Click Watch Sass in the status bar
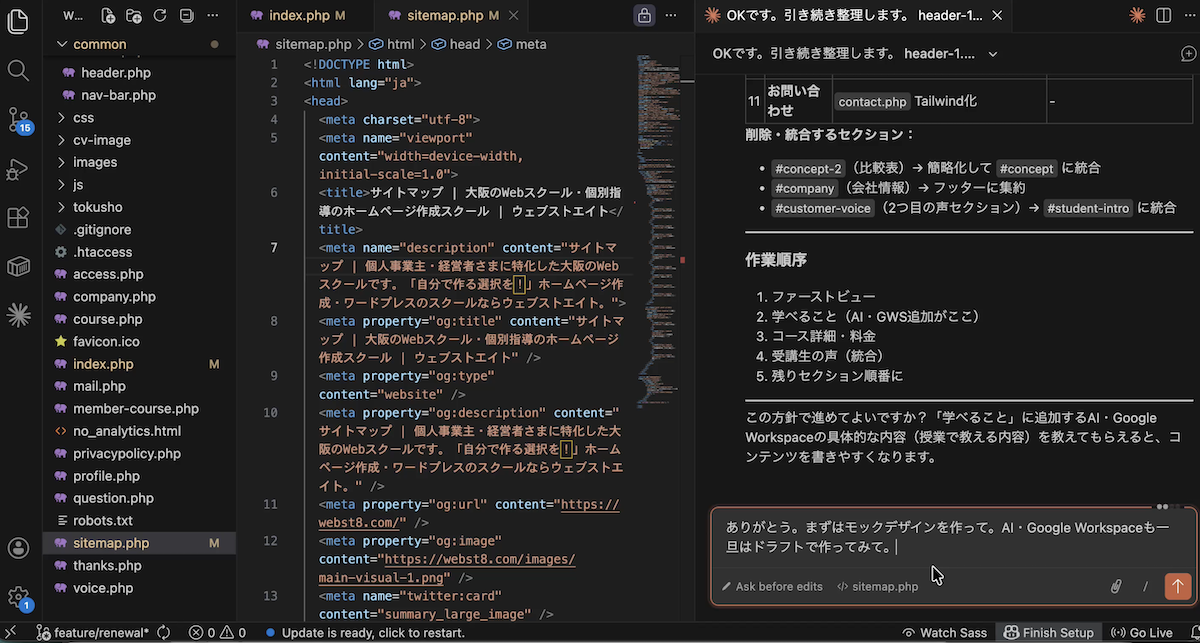The width and height of the screenshot is (1200, 643). click(943, 633)
